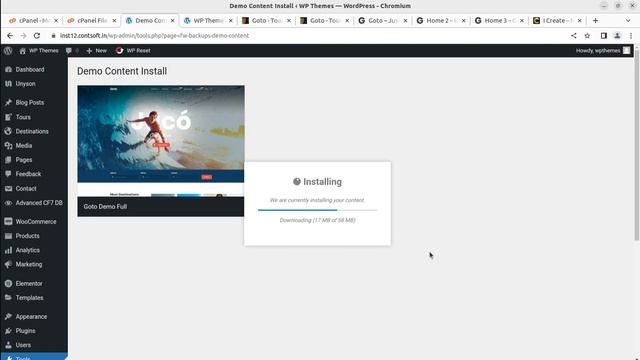The image size is (640, 360).
Task: Open the Dashboard sidebar icon
Action: [8, 69]
